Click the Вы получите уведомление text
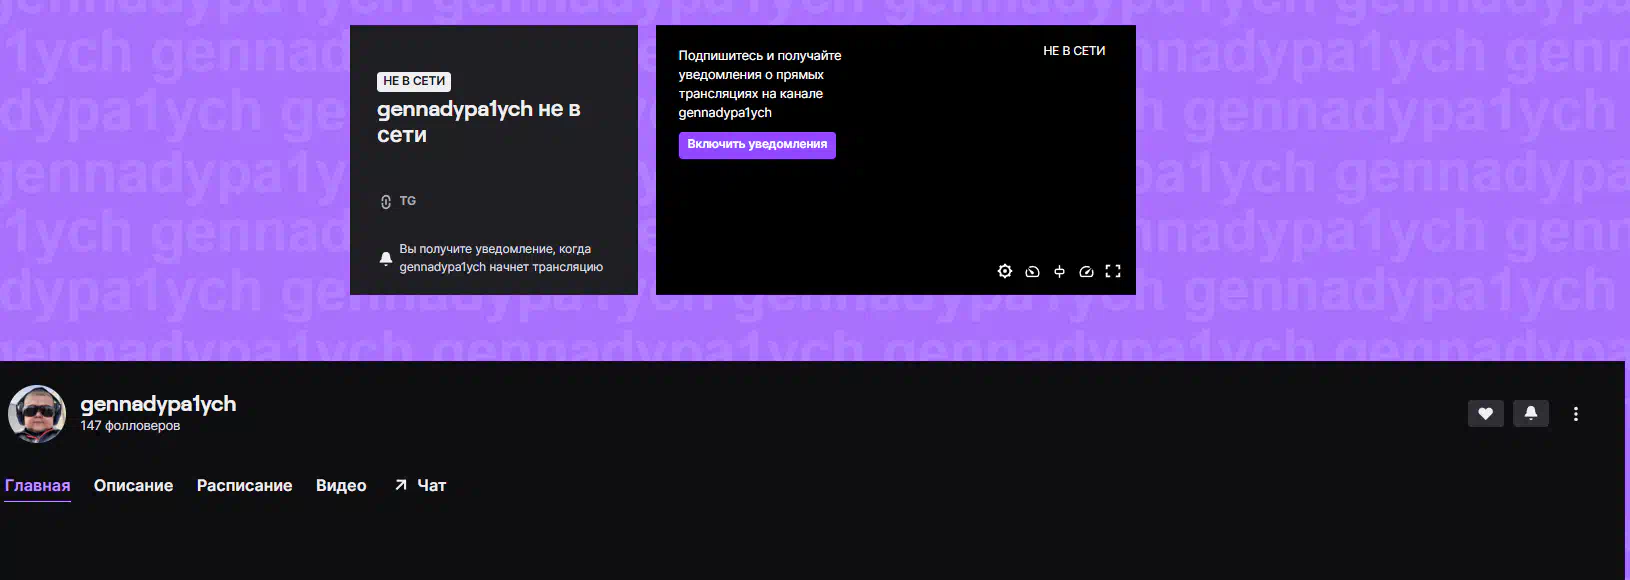Image resolution: width=1630 pixels, height=580 pixels. click(501, 258)
